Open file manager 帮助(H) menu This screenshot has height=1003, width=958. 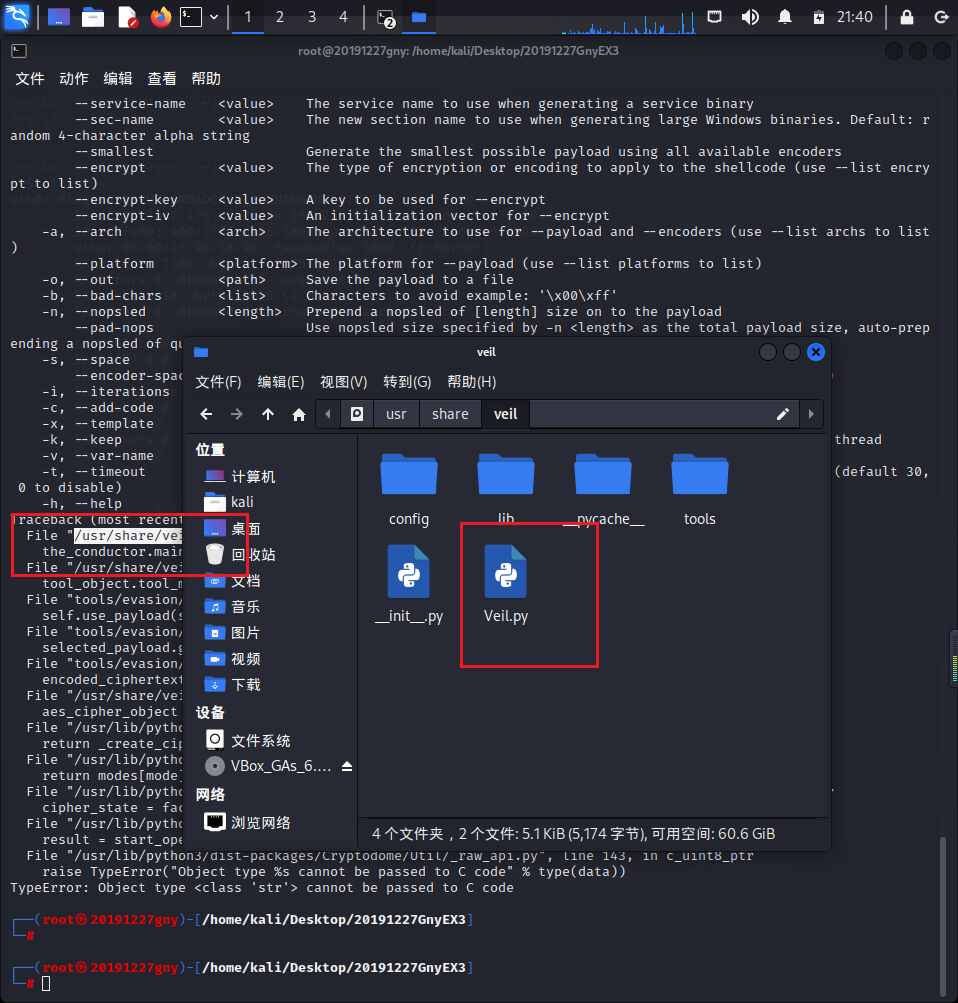pos(471,382)
